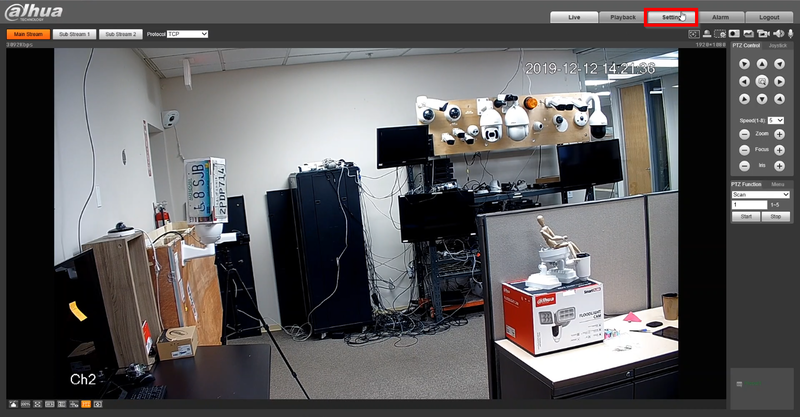This screenshot has height=417, width=800.
Task: Open the Speed(1-8) dropdown
Action: [776, 120]
